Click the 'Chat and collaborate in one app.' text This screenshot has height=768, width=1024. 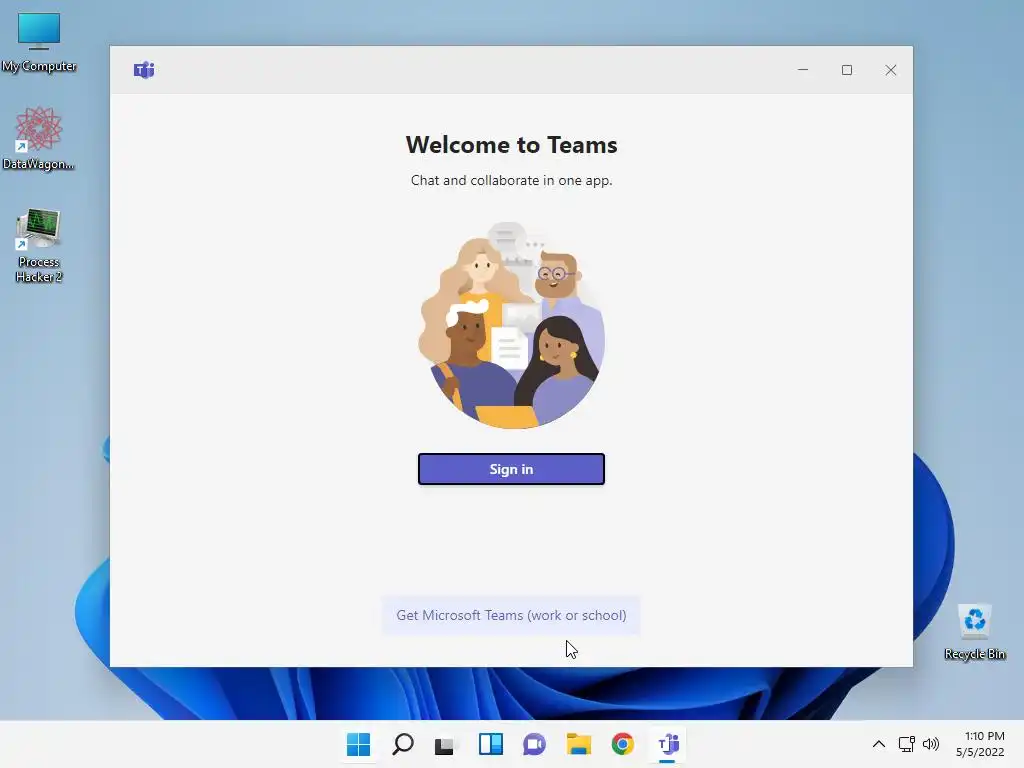[x=511, y=180]
